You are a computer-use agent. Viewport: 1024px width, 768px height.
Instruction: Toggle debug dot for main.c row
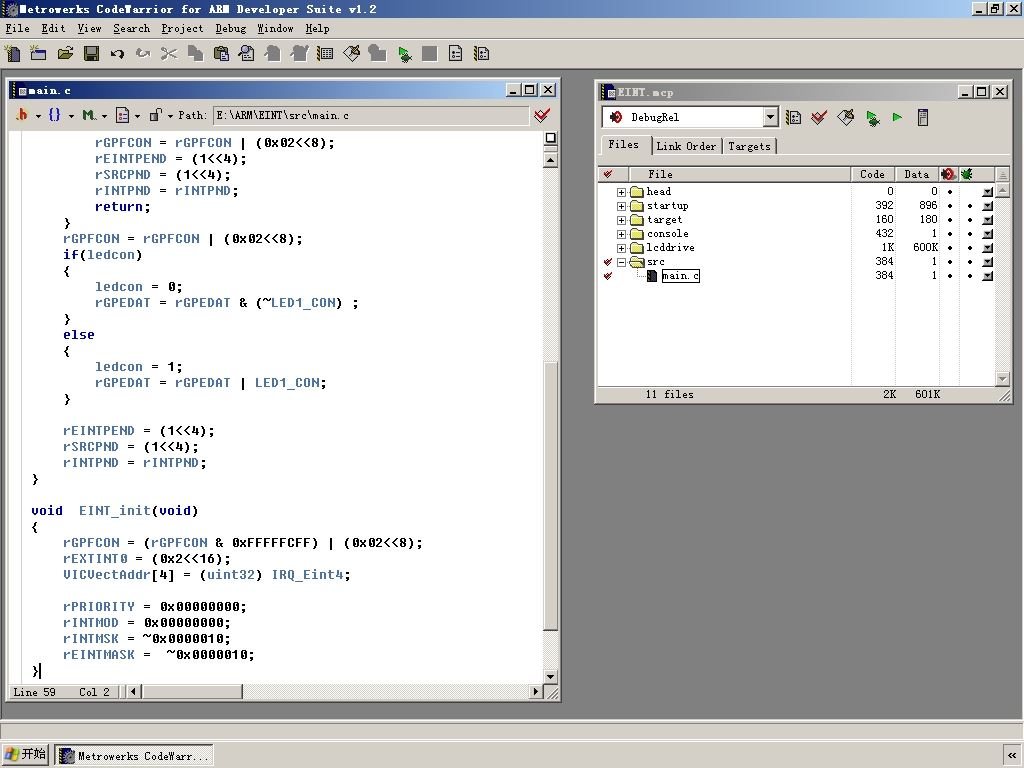(x=970, y=276)
